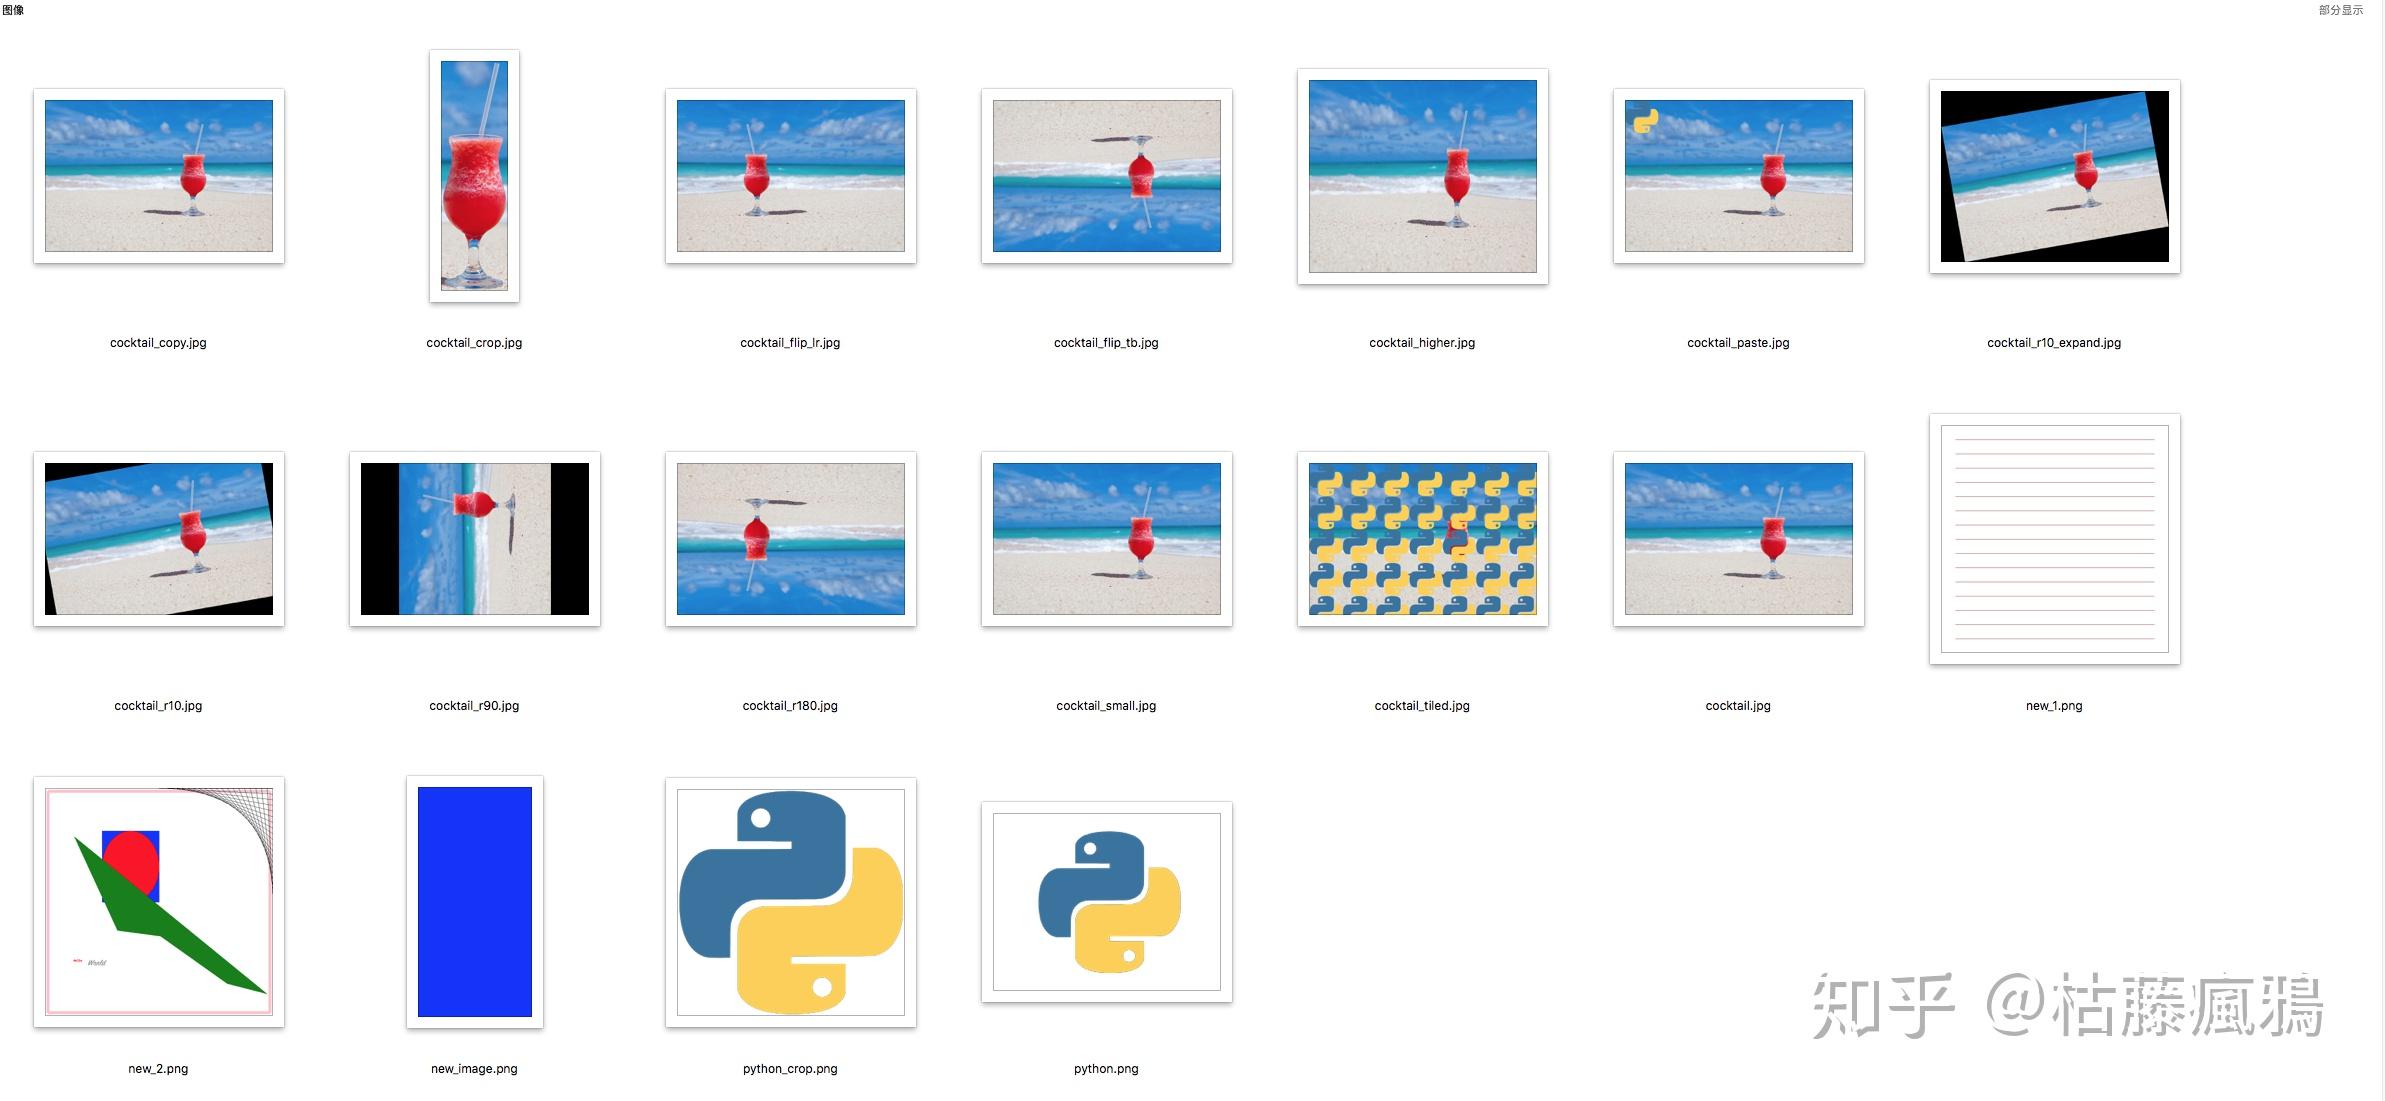2385x1101 pixels.
Task: Select the cocktail_copy.jpg thumbnail
Action: point(158,176)
